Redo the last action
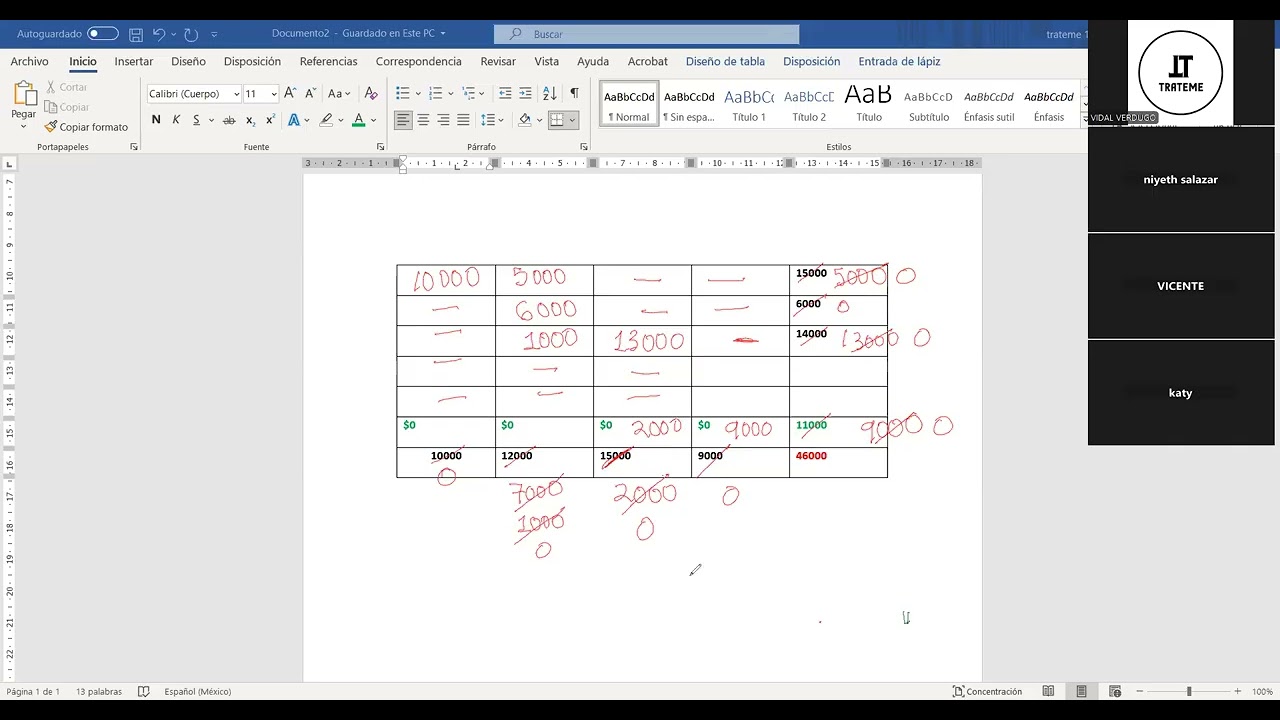 click(x=191, y=34)
